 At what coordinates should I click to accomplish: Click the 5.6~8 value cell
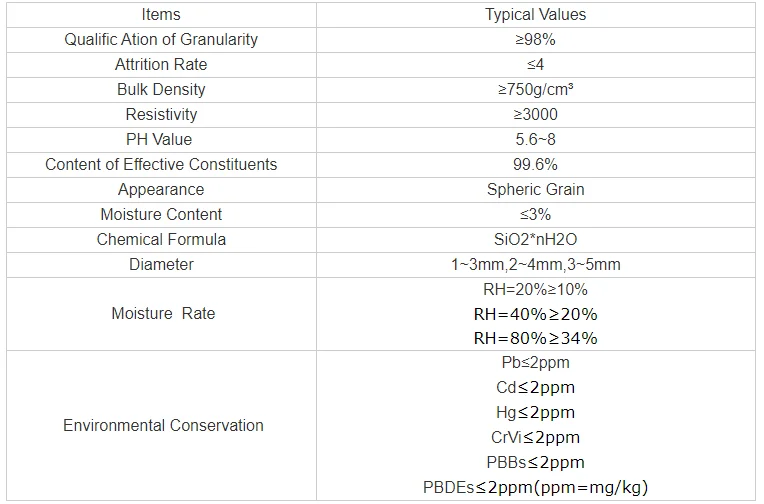pos(535,140)
